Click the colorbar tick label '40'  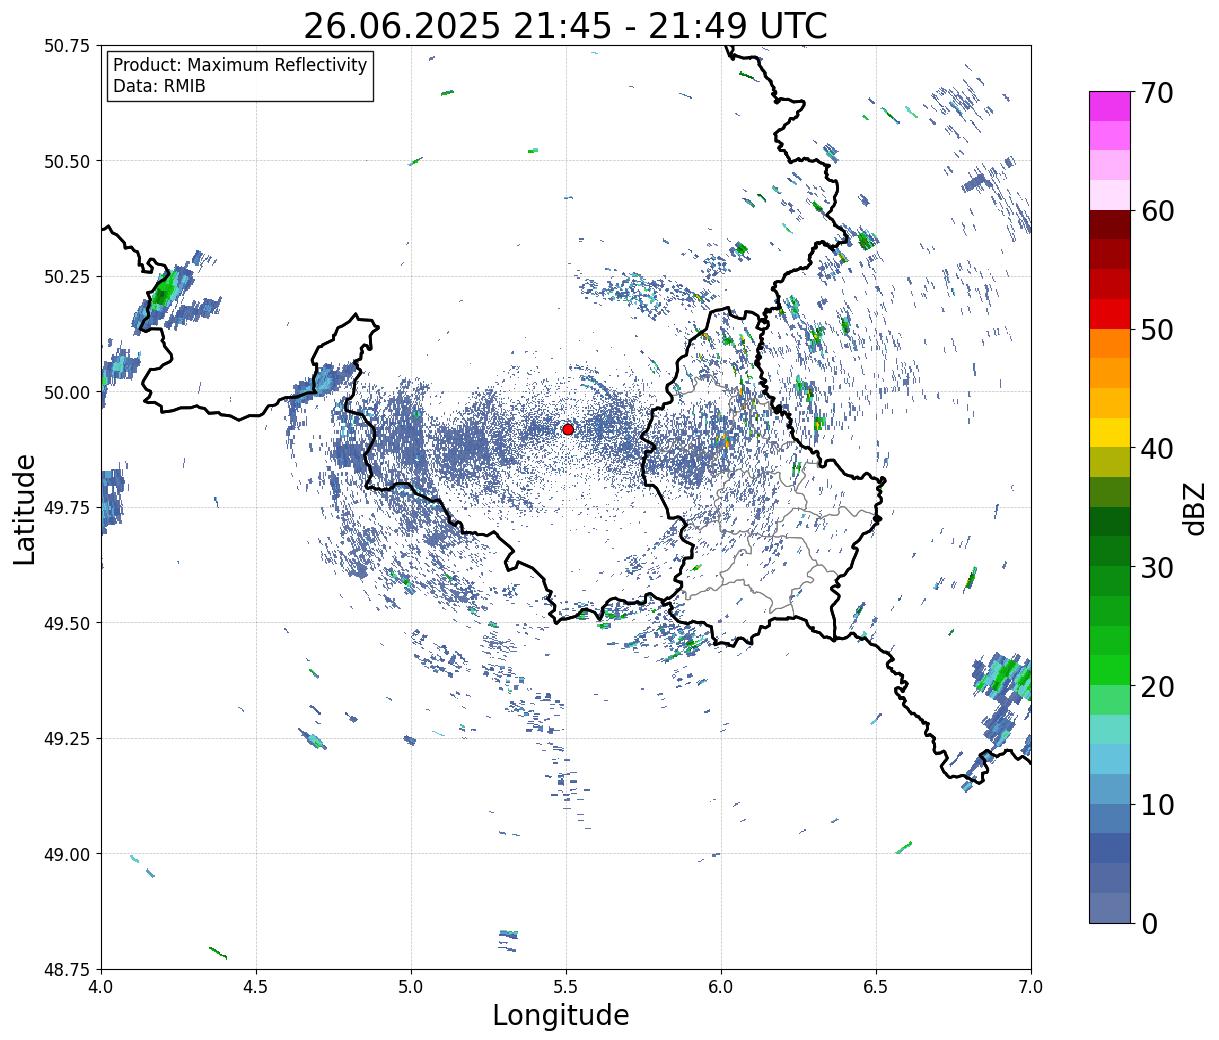1156,449
